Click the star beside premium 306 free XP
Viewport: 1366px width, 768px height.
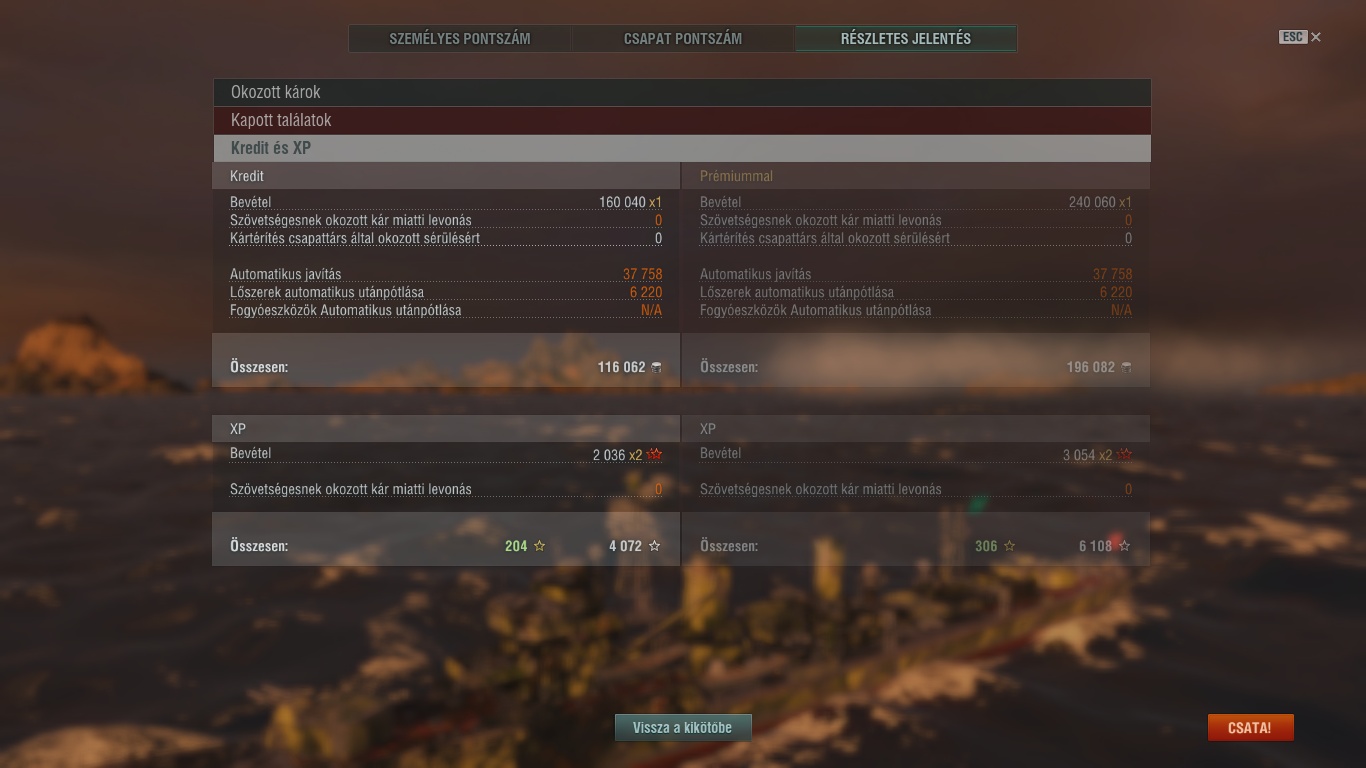(x=1009, y=546)
